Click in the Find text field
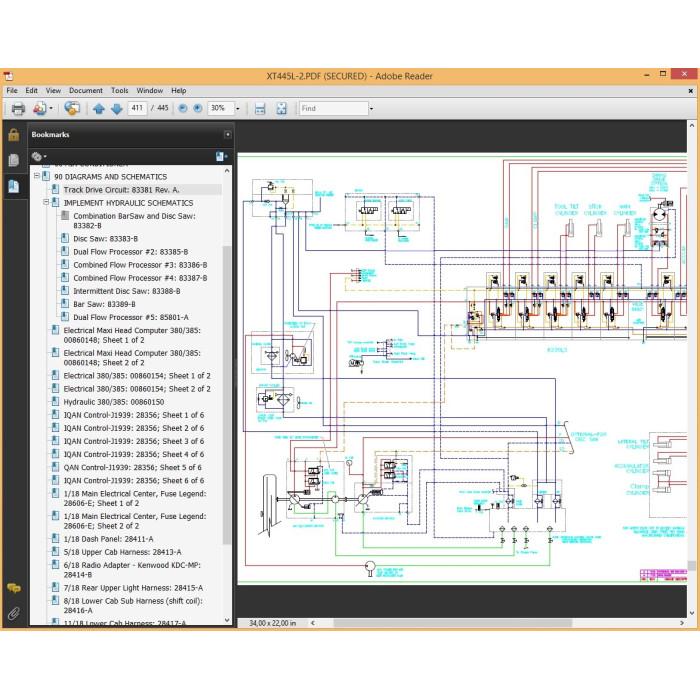The width and height of the screenshot is (700, 700). point(333,108)
